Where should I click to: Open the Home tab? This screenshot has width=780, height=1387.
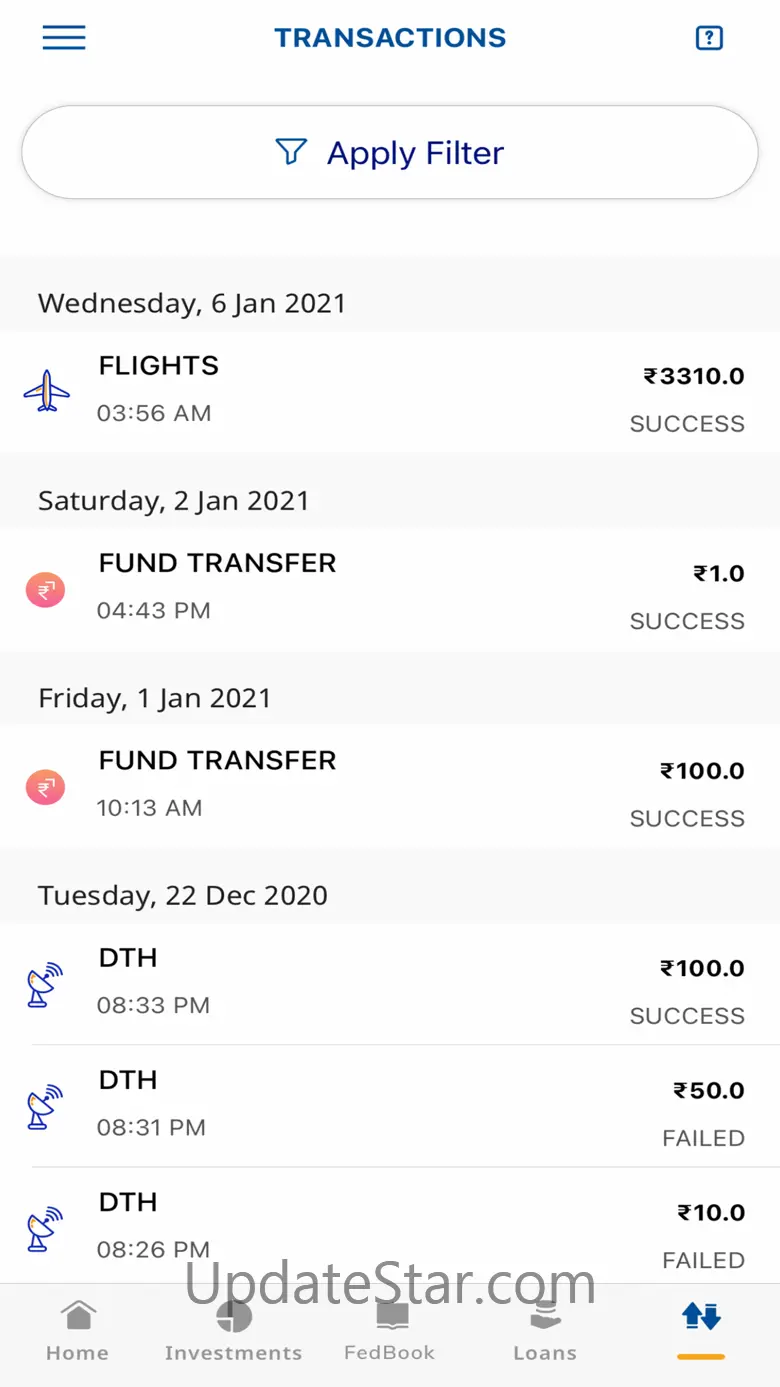coord(77,1331)
